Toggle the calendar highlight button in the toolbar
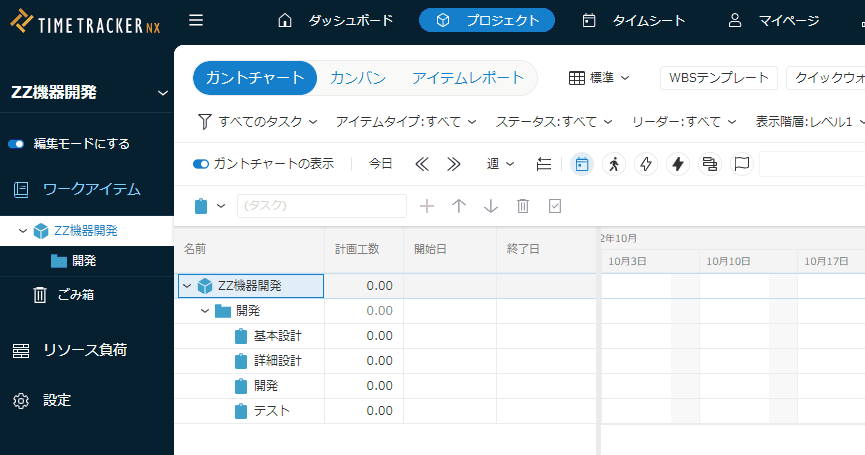Viewport: 865px width, 455px height. point(581,164)
